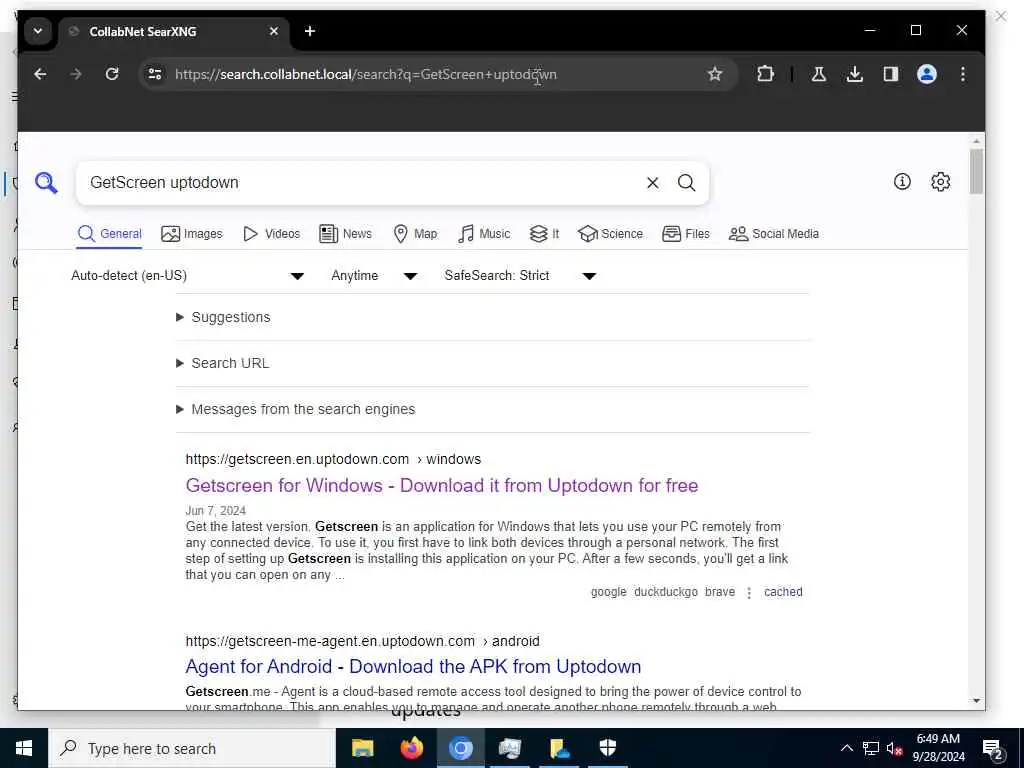Open cached version of first result
Screen dimensions: 1024x768
[783, 592]
